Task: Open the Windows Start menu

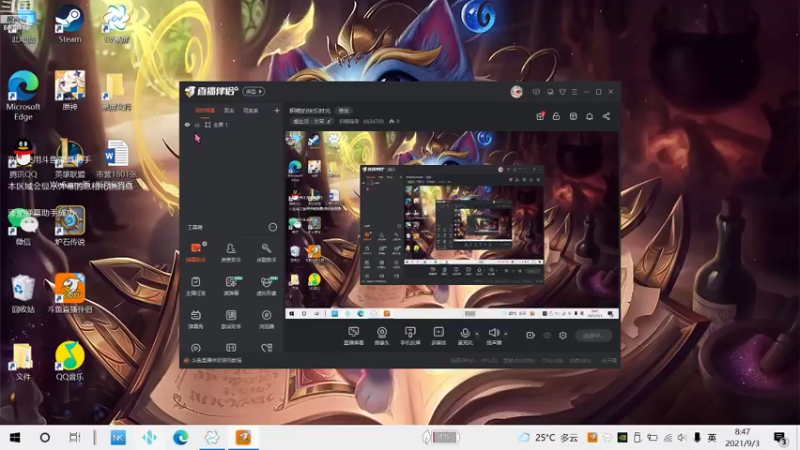Action: pos(15,437)
